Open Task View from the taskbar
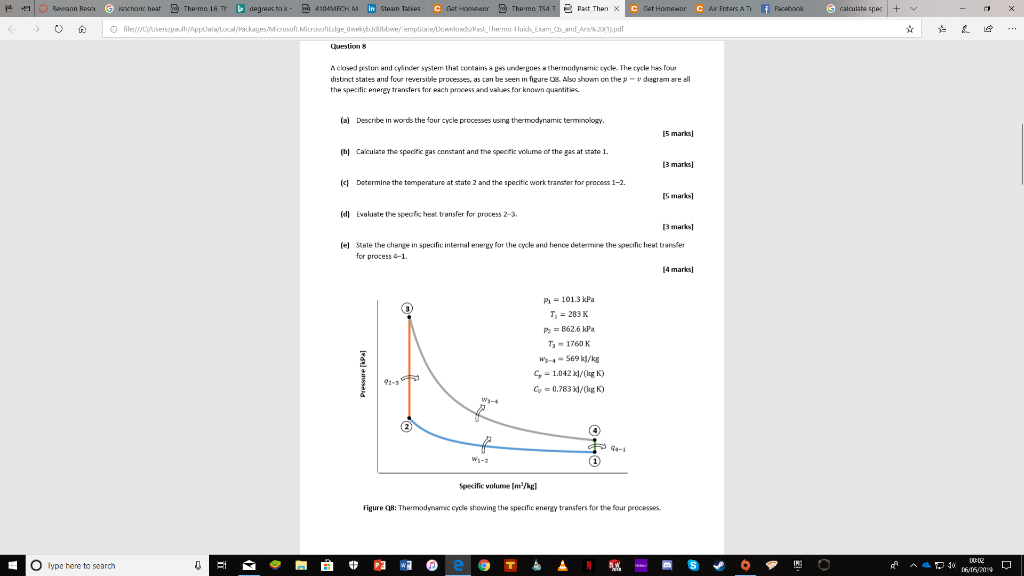1024x576 pixels. tap(220, 565)
